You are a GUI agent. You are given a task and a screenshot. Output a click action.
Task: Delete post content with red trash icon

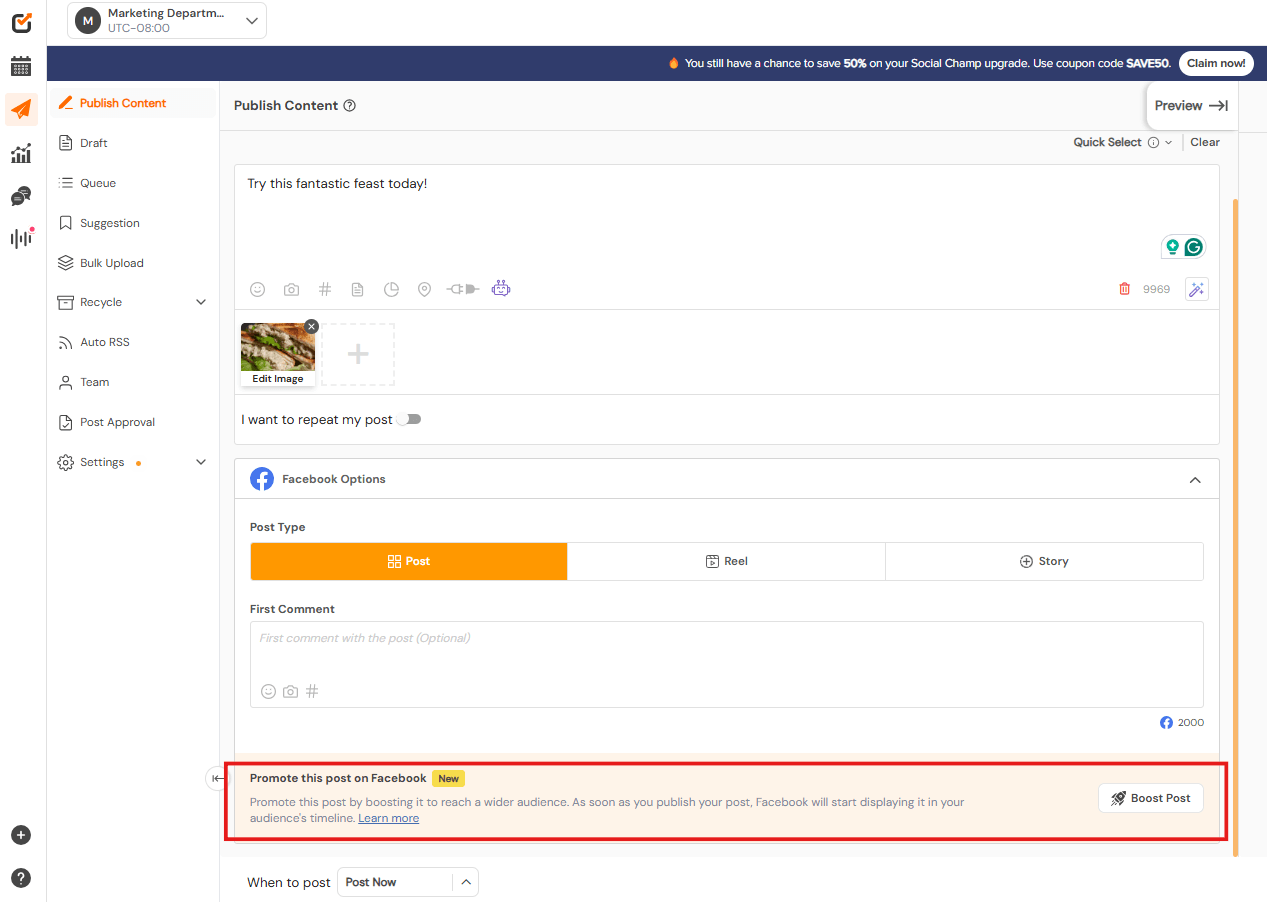point(1124,289)
